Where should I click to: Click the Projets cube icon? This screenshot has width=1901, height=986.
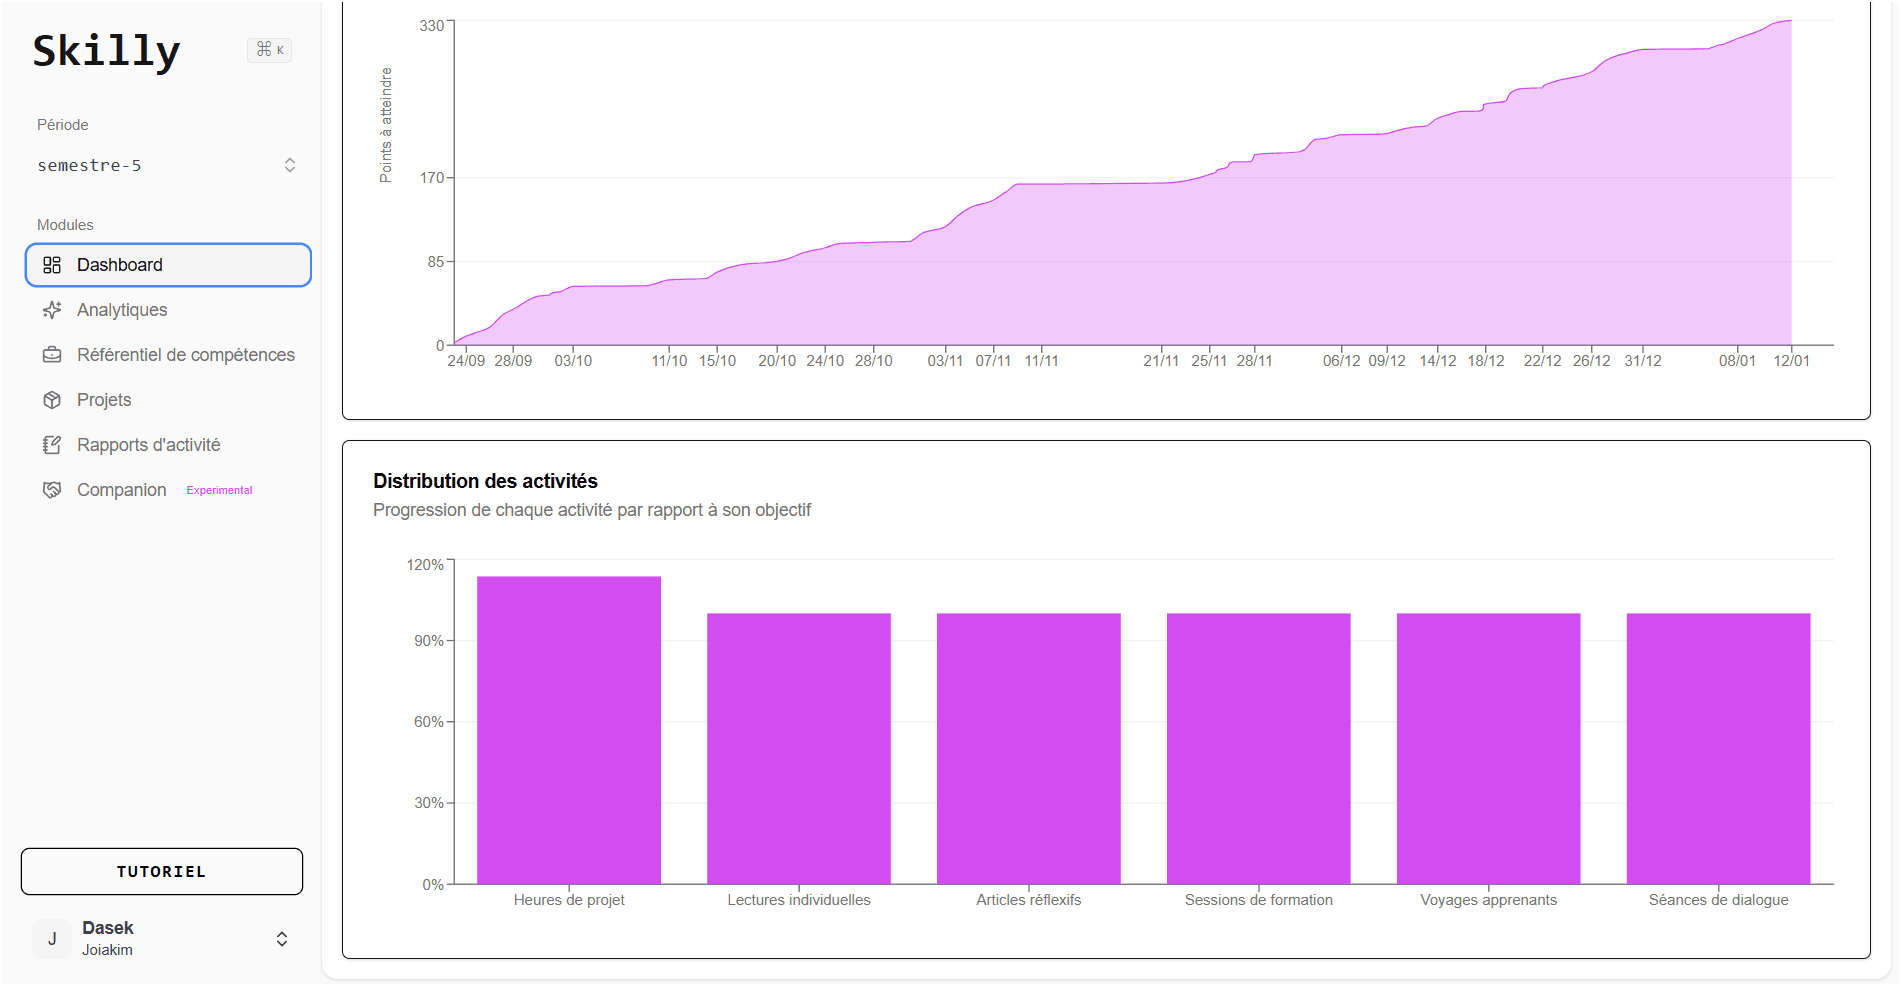click(x=52, y=400)
